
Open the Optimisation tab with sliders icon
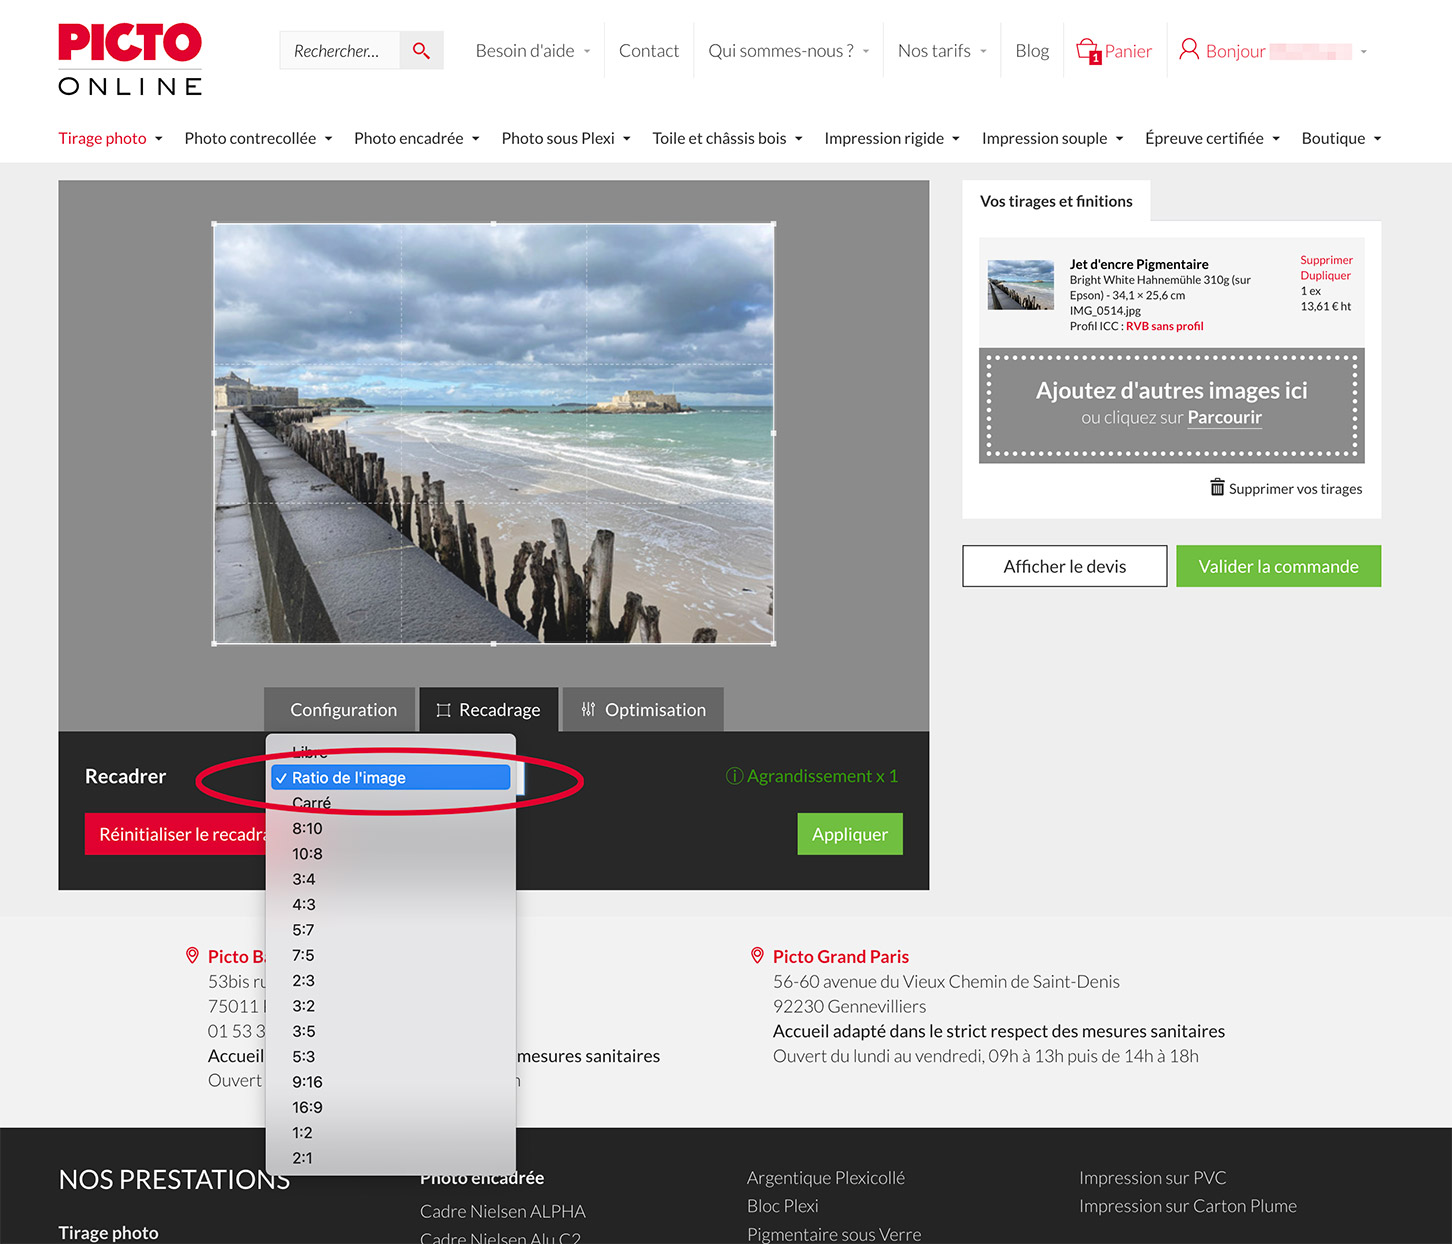click(x=643, y=709)
